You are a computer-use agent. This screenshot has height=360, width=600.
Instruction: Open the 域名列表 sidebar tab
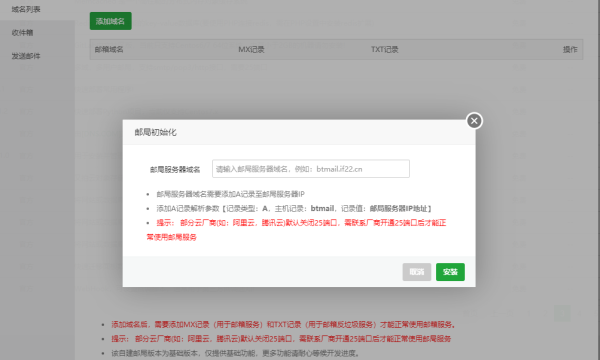coord(26,9)
